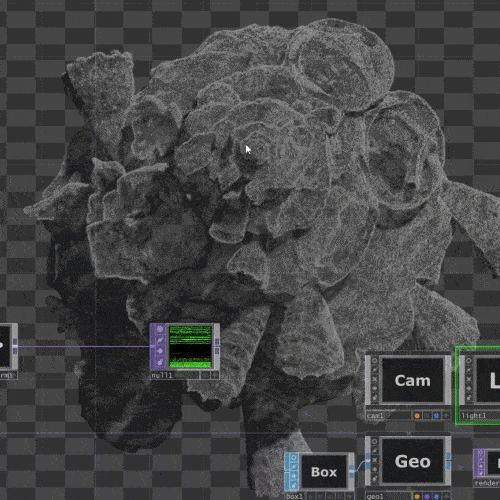Click orange flag beside geo1 name
Screen dimensions: 500x500
click(417, 496)
